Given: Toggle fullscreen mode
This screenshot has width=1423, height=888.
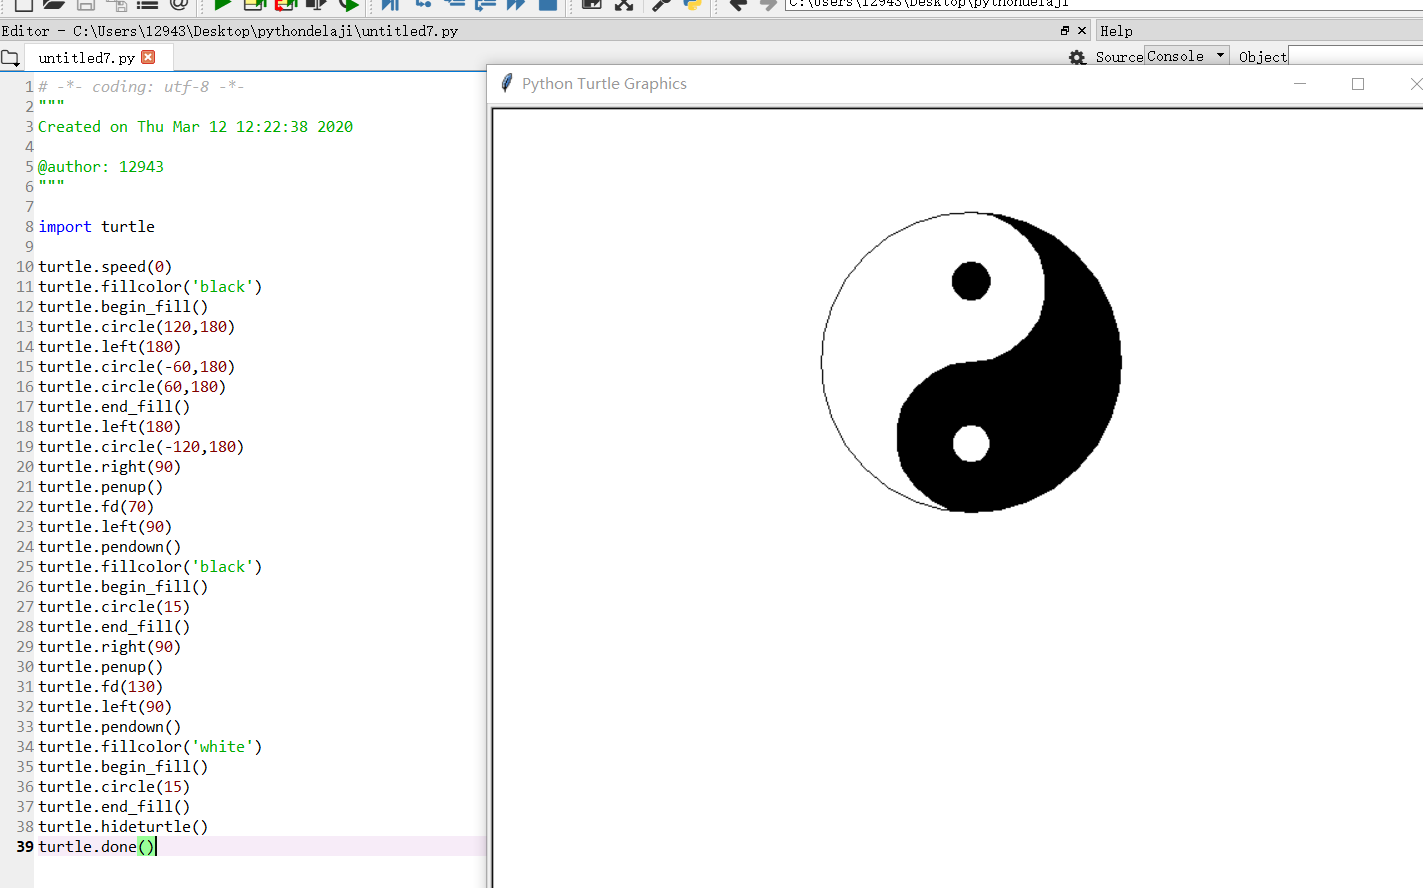Looking at the screenshot, I should 624,5.
